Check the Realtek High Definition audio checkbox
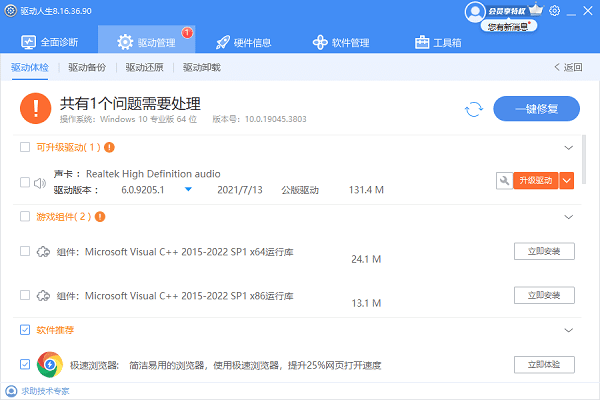This screenshot has width=600, height=400. (x=25, y=182)
